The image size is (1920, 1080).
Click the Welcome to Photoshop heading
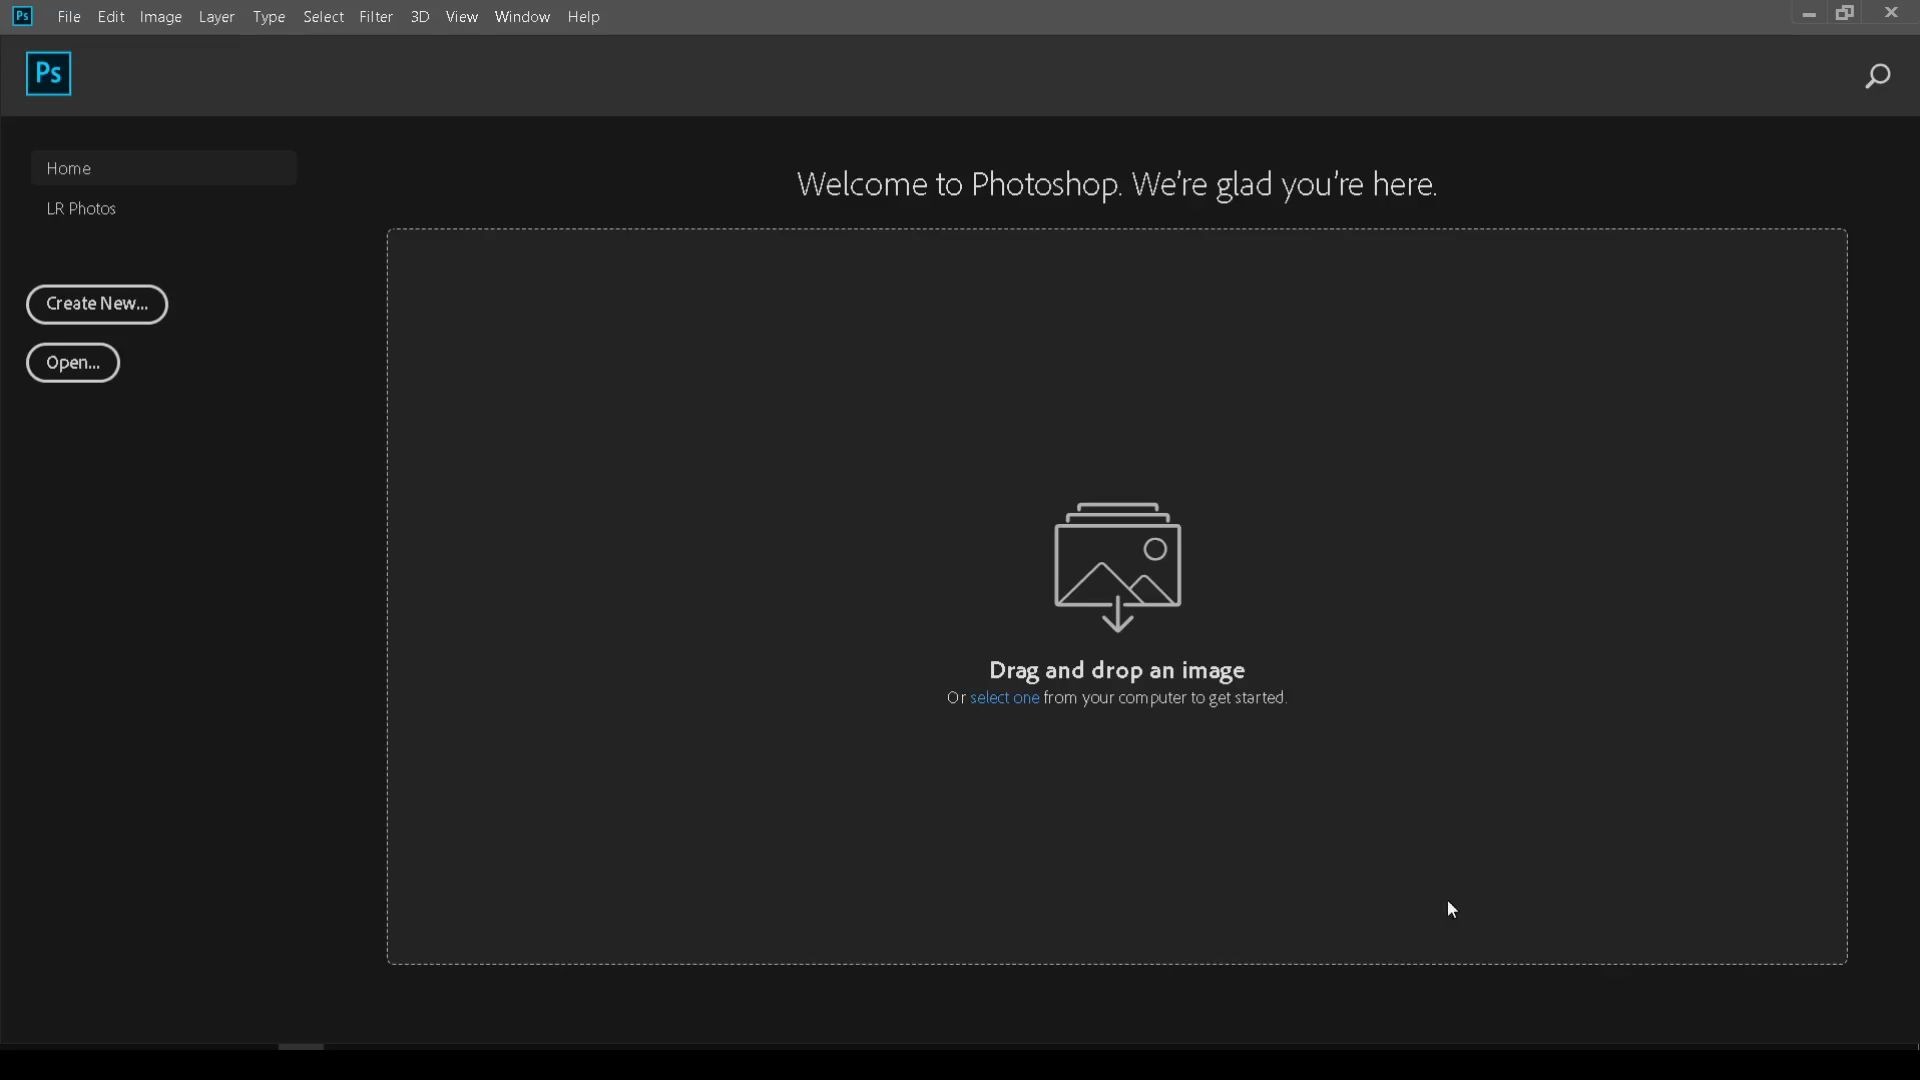[x=1117, y=185]
